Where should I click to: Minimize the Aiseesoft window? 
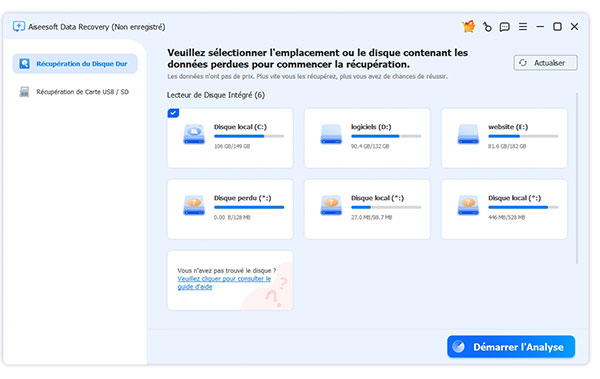pos(540,27)
